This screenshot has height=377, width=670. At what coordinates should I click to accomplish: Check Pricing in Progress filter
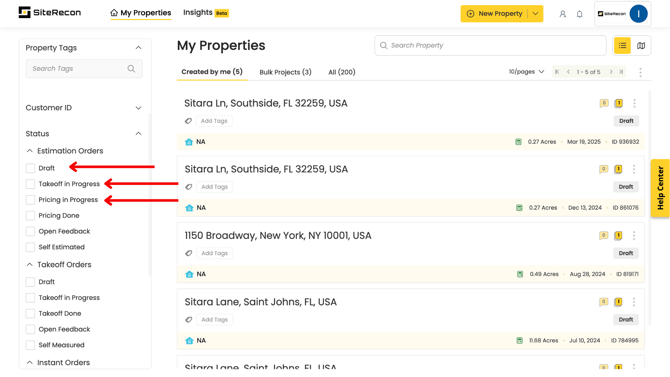pyautogui.click(x=30, y=200)
